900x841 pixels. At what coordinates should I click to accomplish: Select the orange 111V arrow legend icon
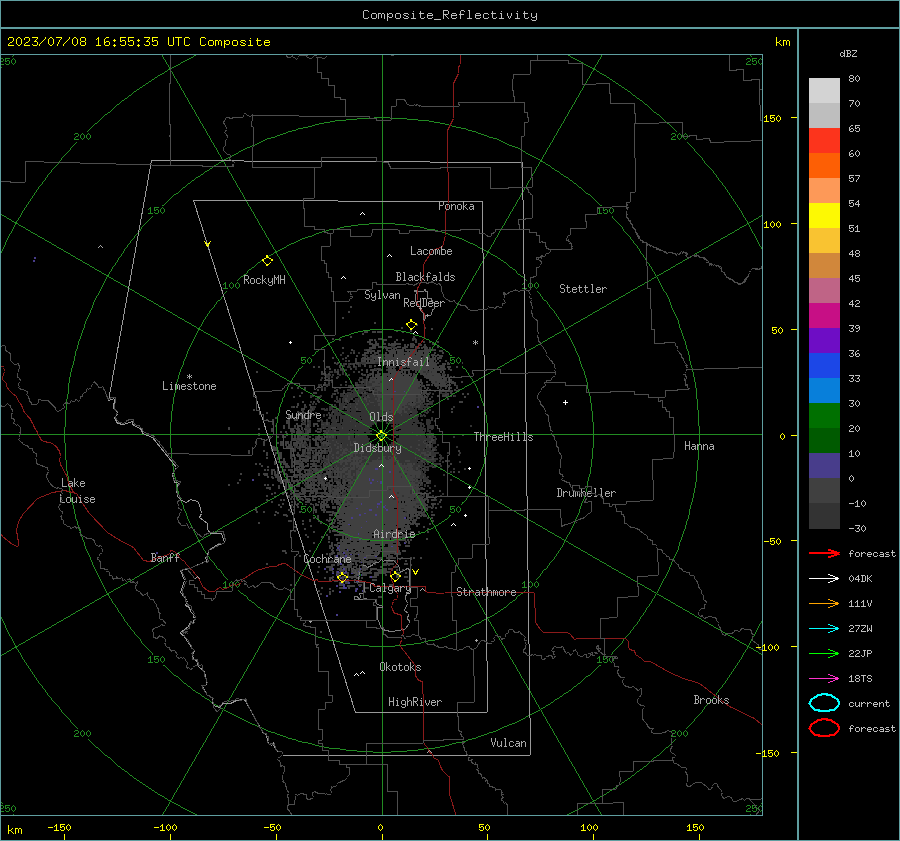(x=824, y=603)
